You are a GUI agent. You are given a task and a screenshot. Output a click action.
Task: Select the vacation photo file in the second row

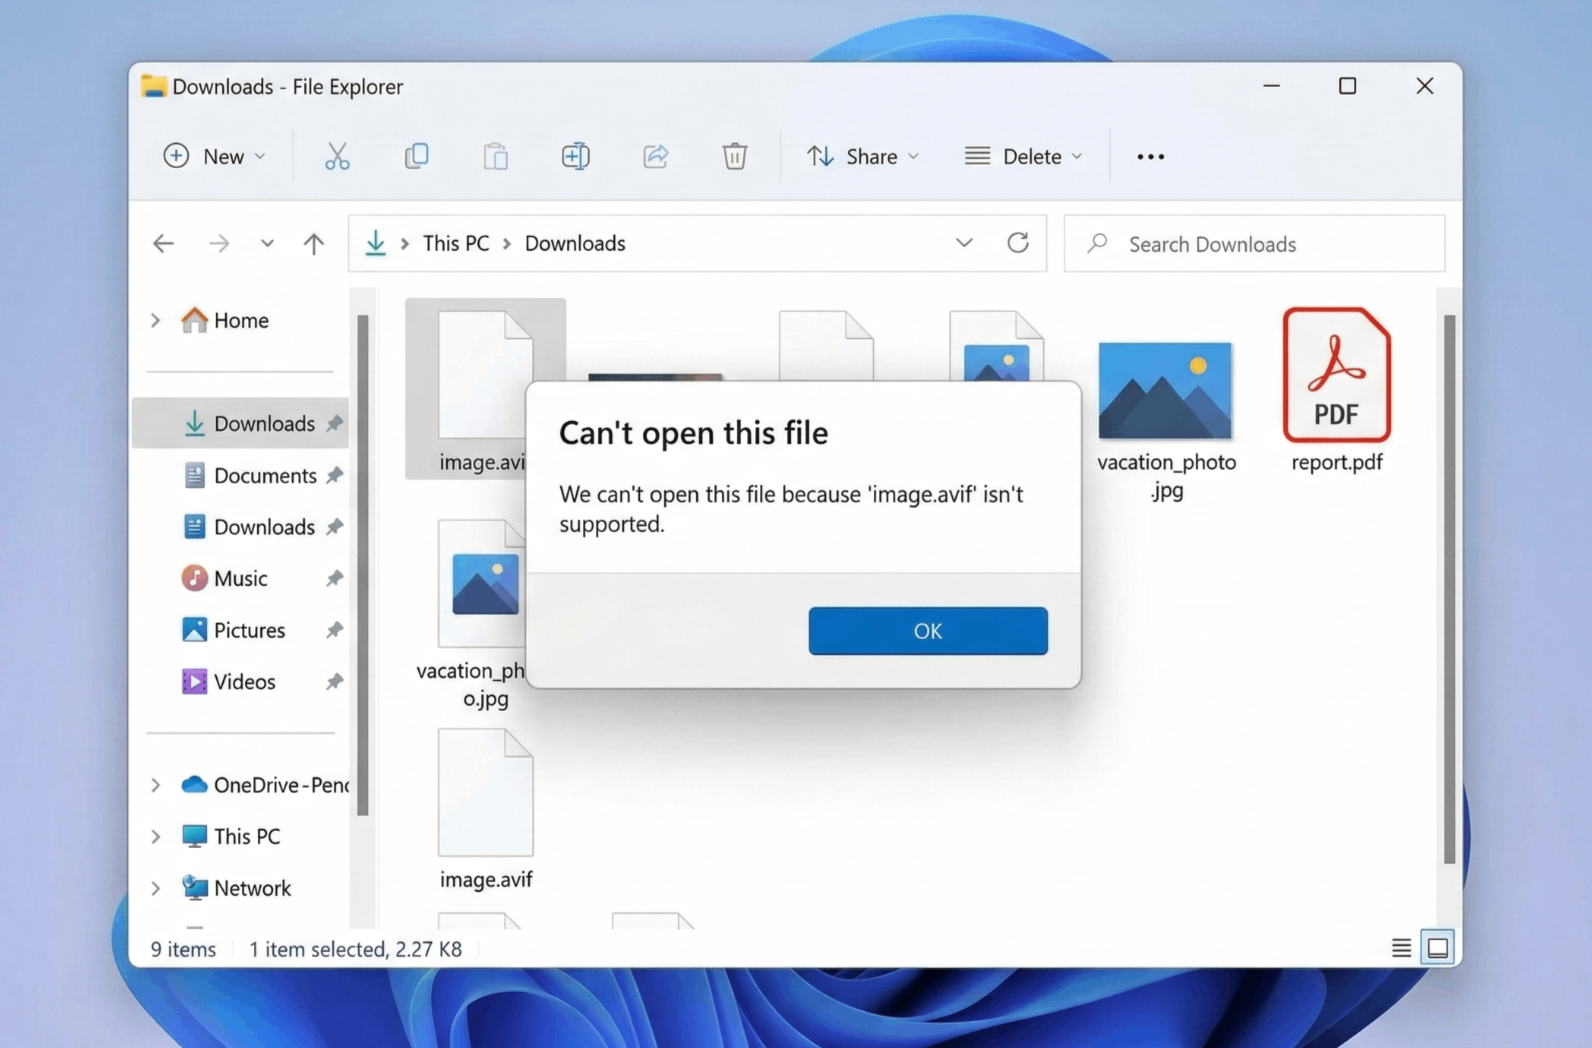(471, 613)
